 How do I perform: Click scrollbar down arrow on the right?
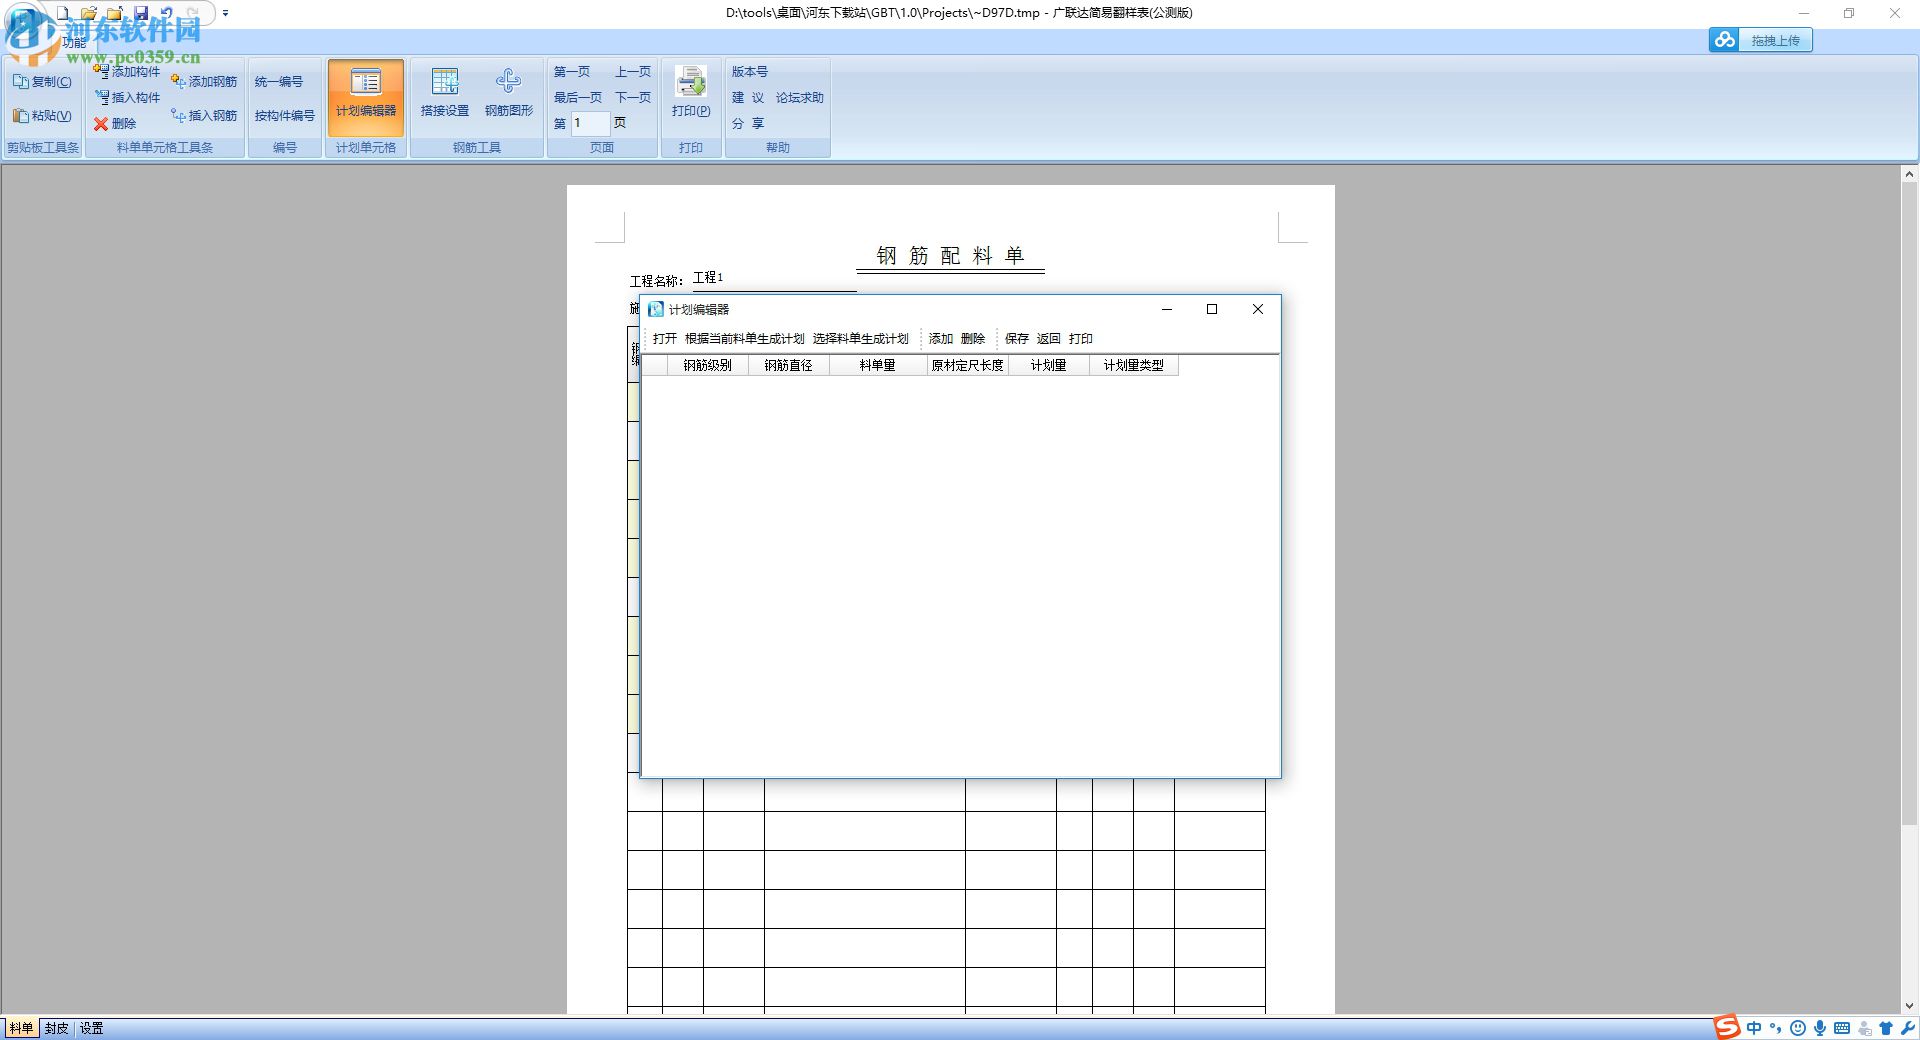pyautogui.click(x=1909, y=1006)
